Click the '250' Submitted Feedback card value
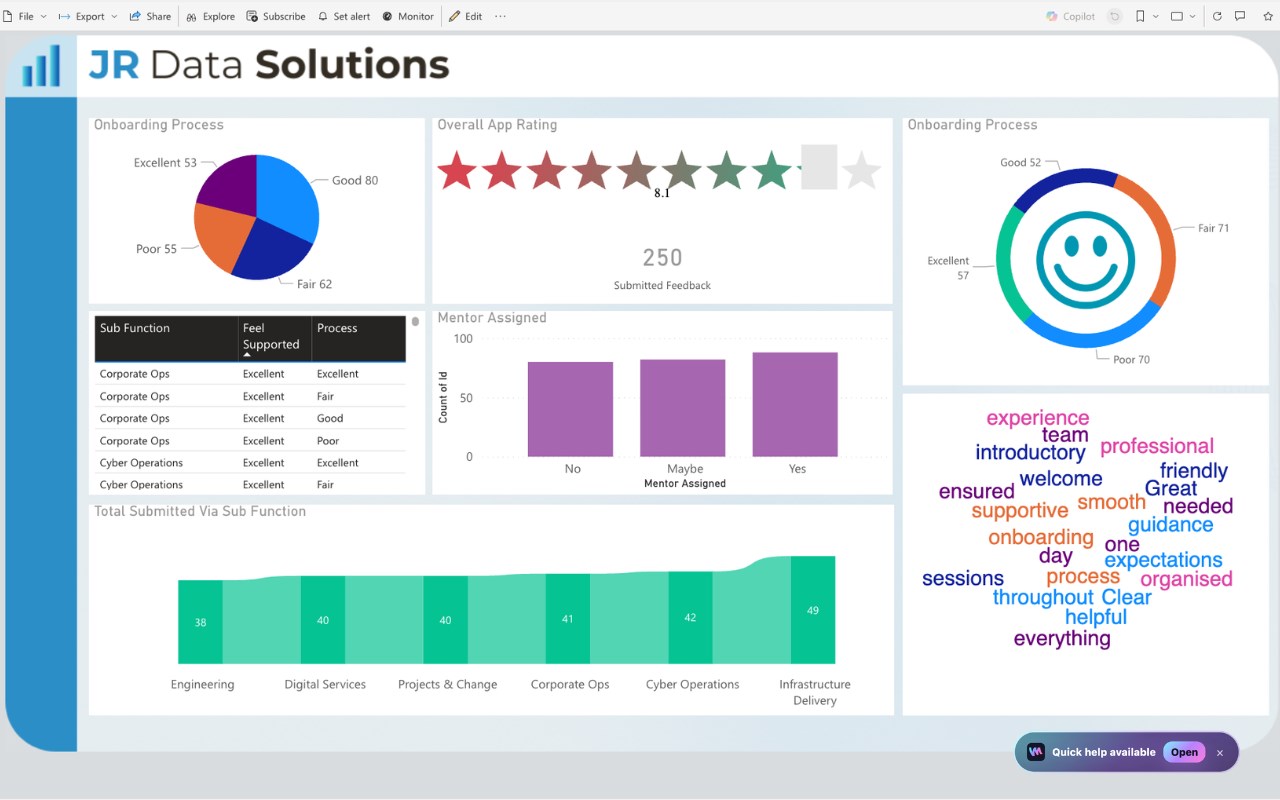1280x800 pixels. (662, 258)
